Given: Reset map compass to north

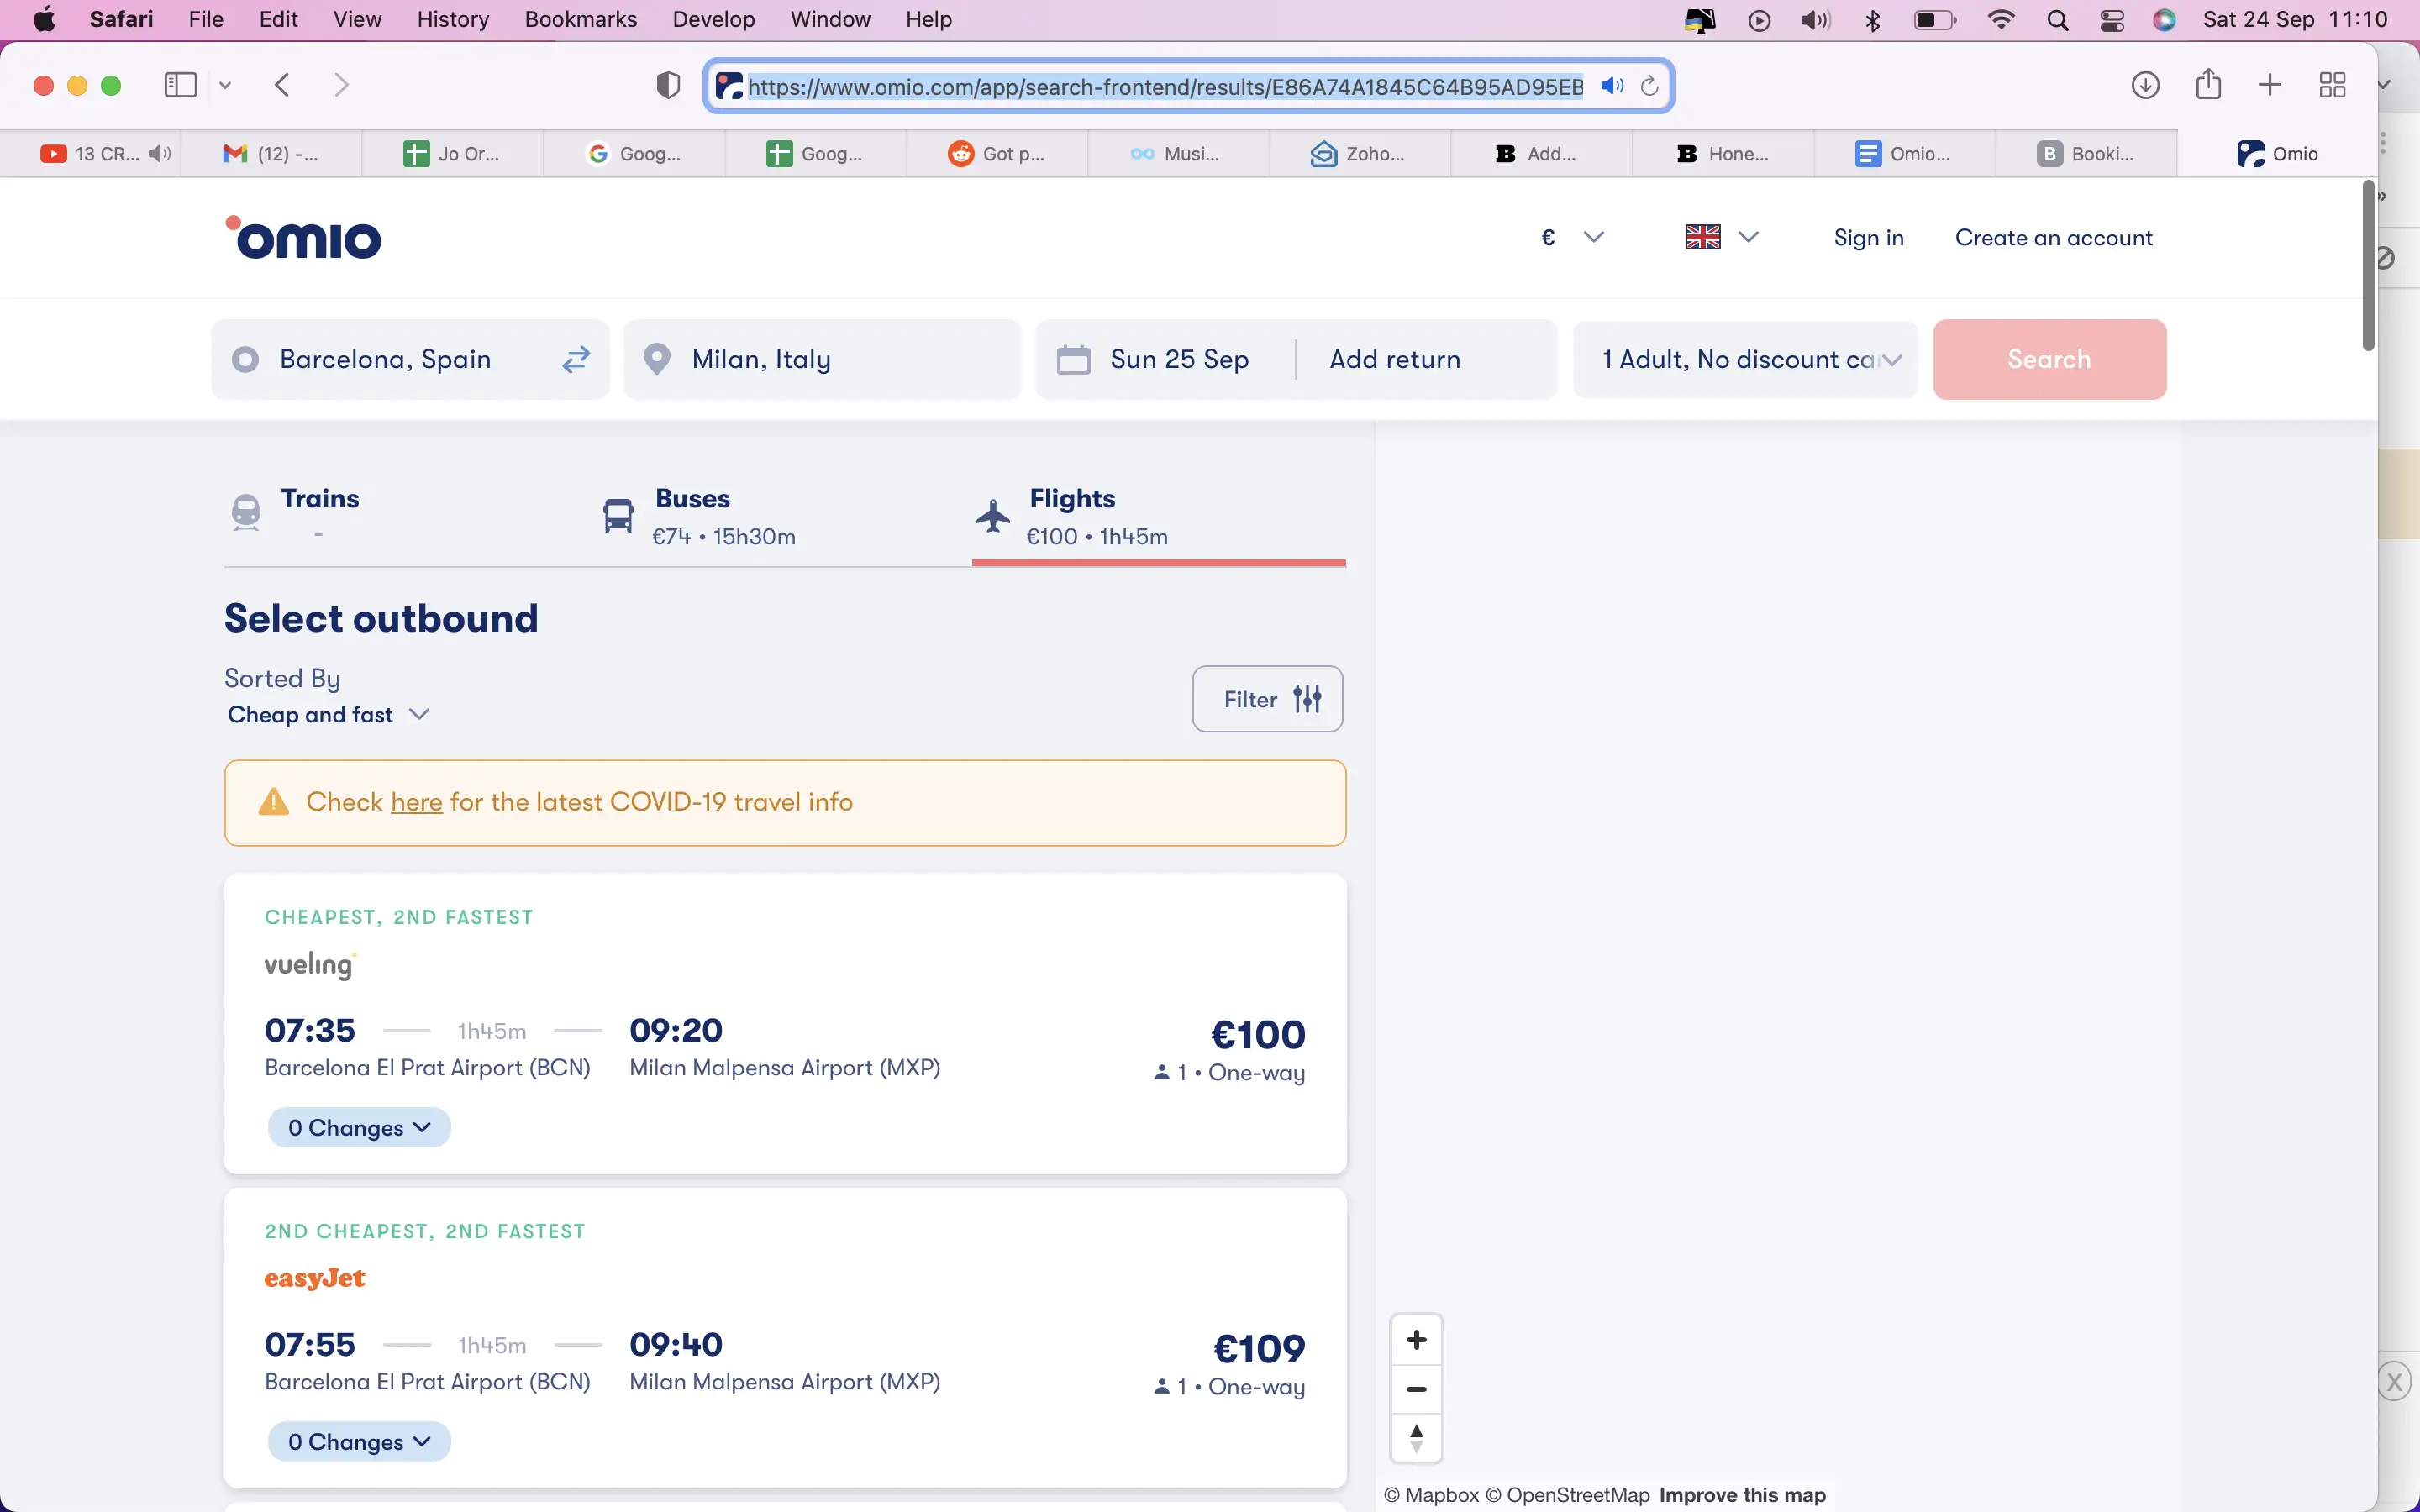Looking at the screenshot, I should pos(1416,1438).
